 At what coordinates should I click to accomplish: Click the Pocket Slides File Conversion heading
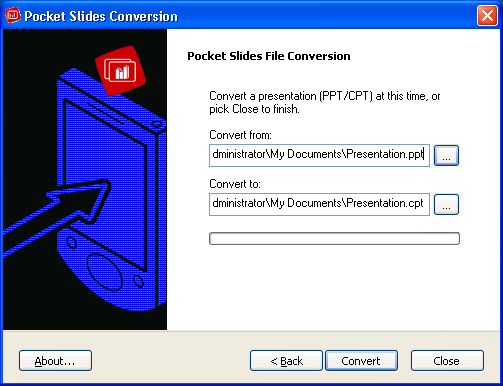click(269, 56)
